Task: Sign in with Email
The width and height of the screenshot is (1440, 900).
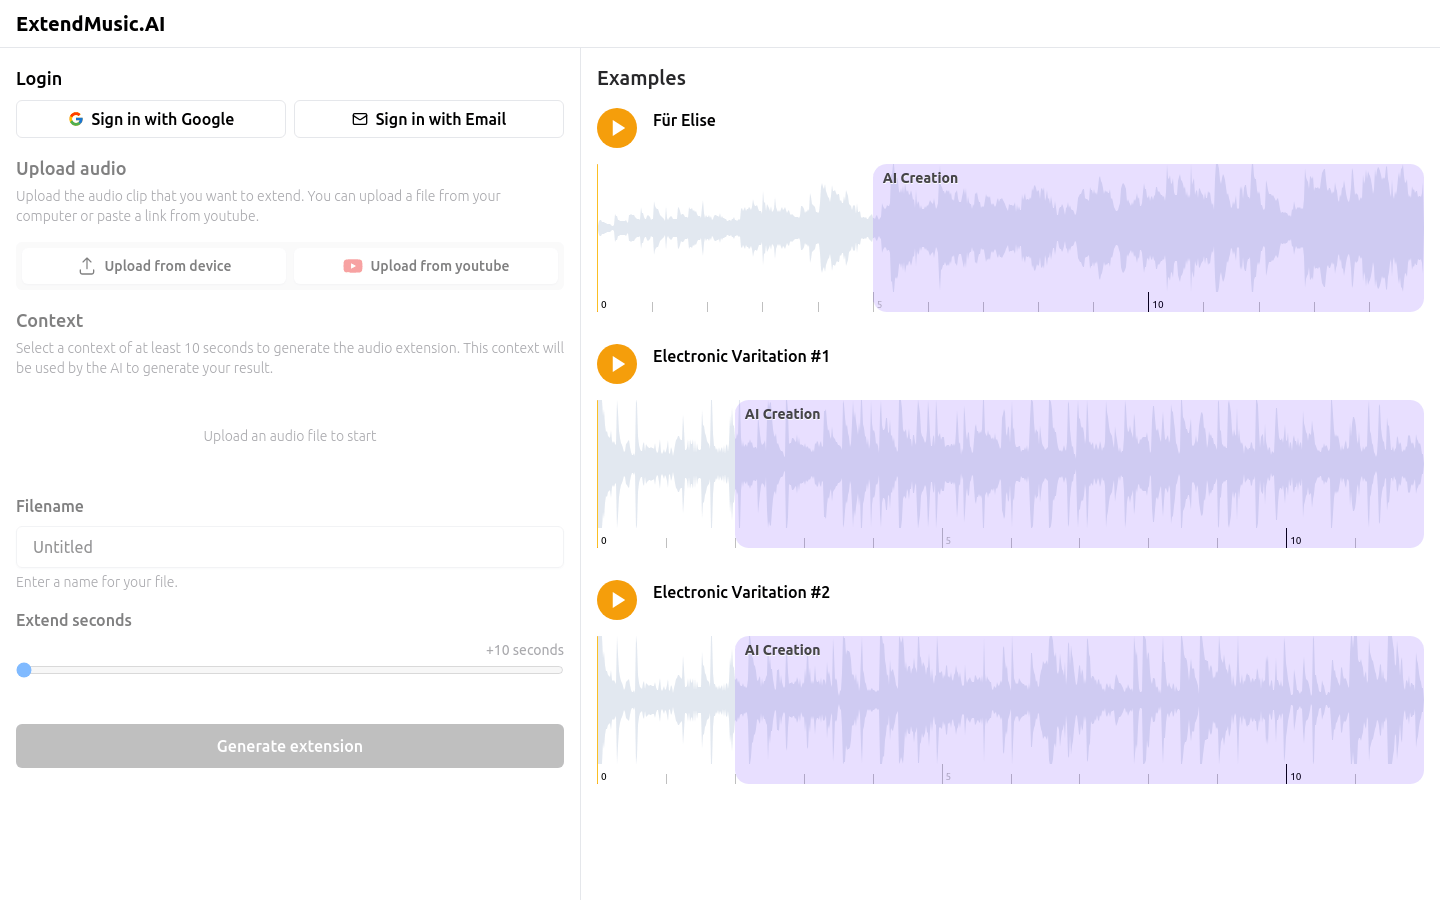Action: pyautogui.click(x=428, y=118)
